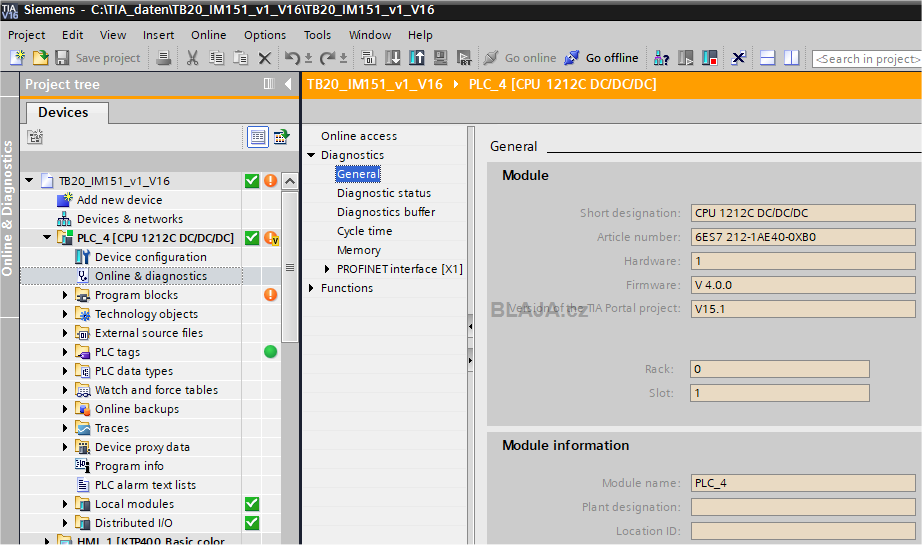Screen dimensions: 922x545
Task: Open the Insert menu
Action: (x=159, y=35)
